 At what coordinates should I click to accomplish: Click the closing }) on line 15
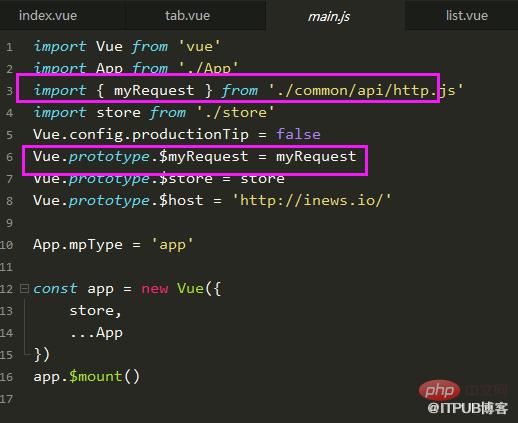pyautogui.click(x=41, y=354)
